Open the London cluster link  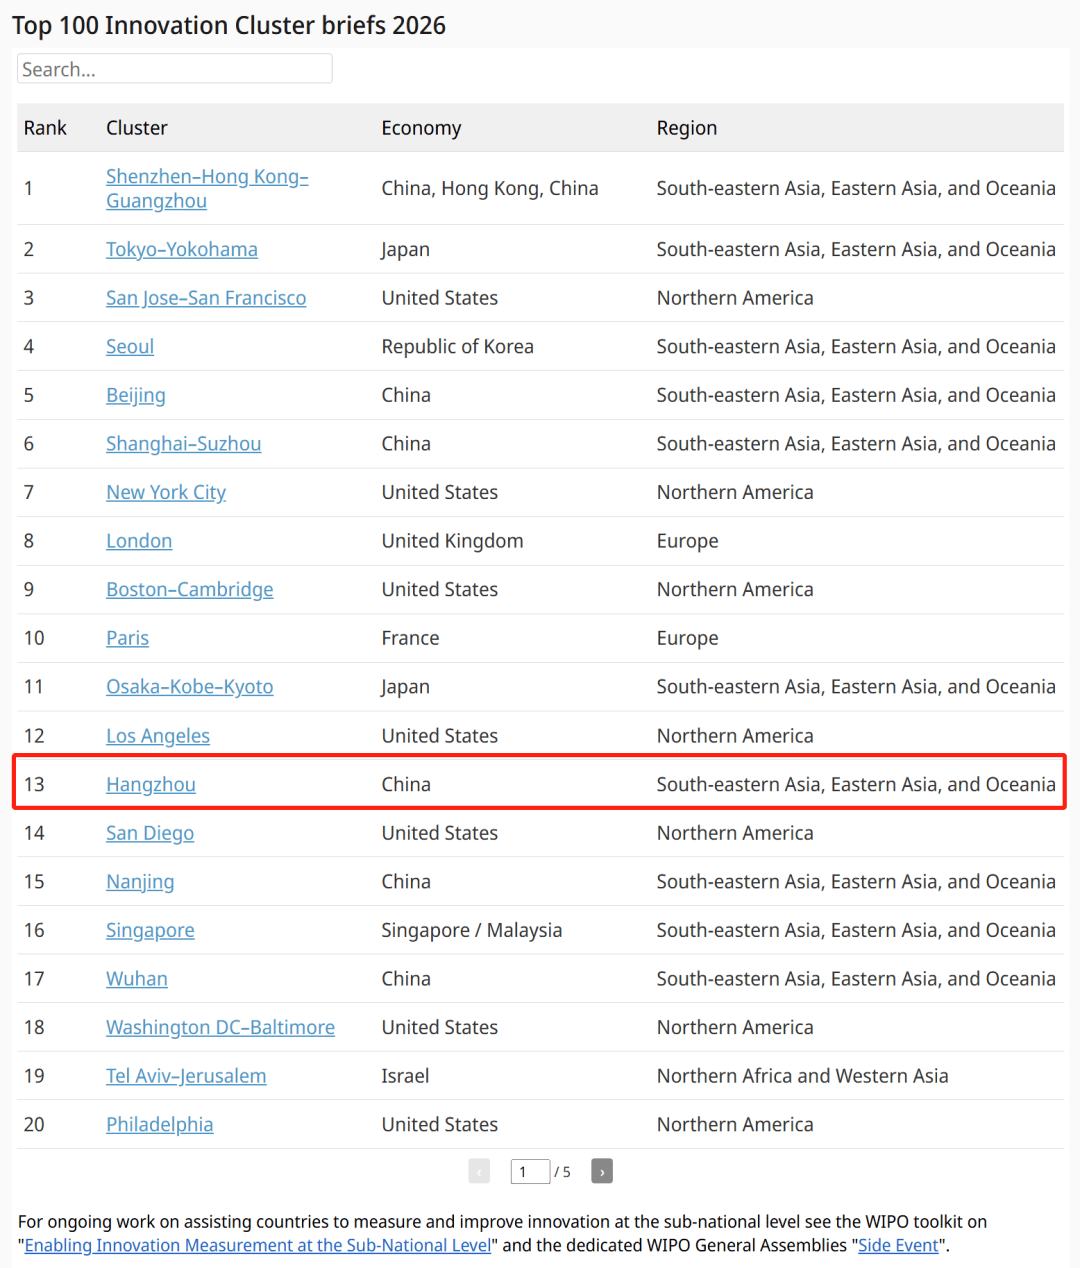tap(139, 541)
